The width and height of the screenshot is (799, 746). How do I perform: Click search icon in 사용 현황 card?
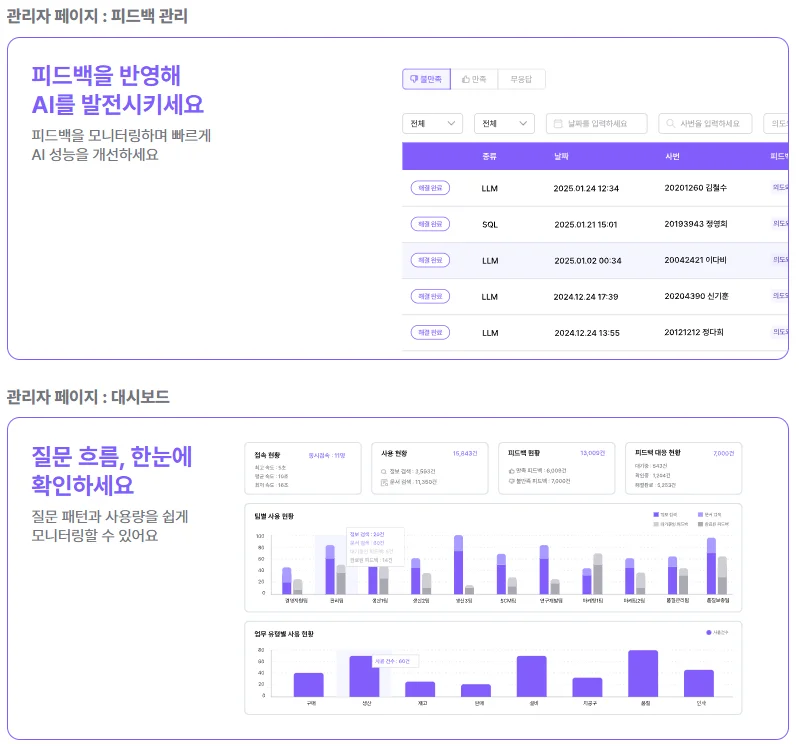[384, 472]
